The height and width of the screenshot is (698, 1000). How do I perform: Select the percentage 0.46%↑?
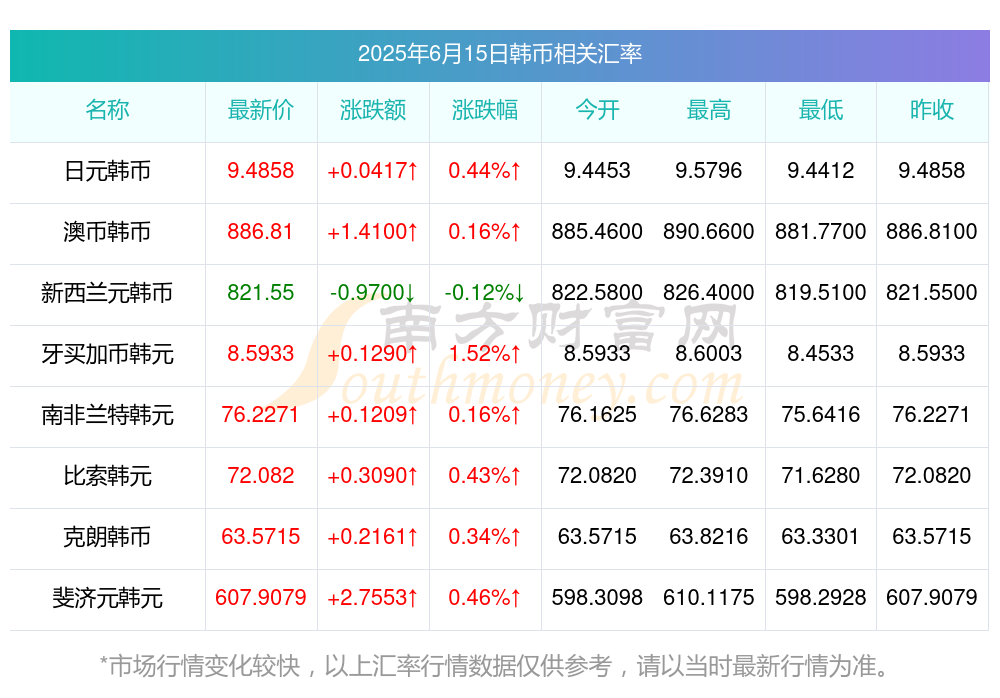click(x=485, y=597)
